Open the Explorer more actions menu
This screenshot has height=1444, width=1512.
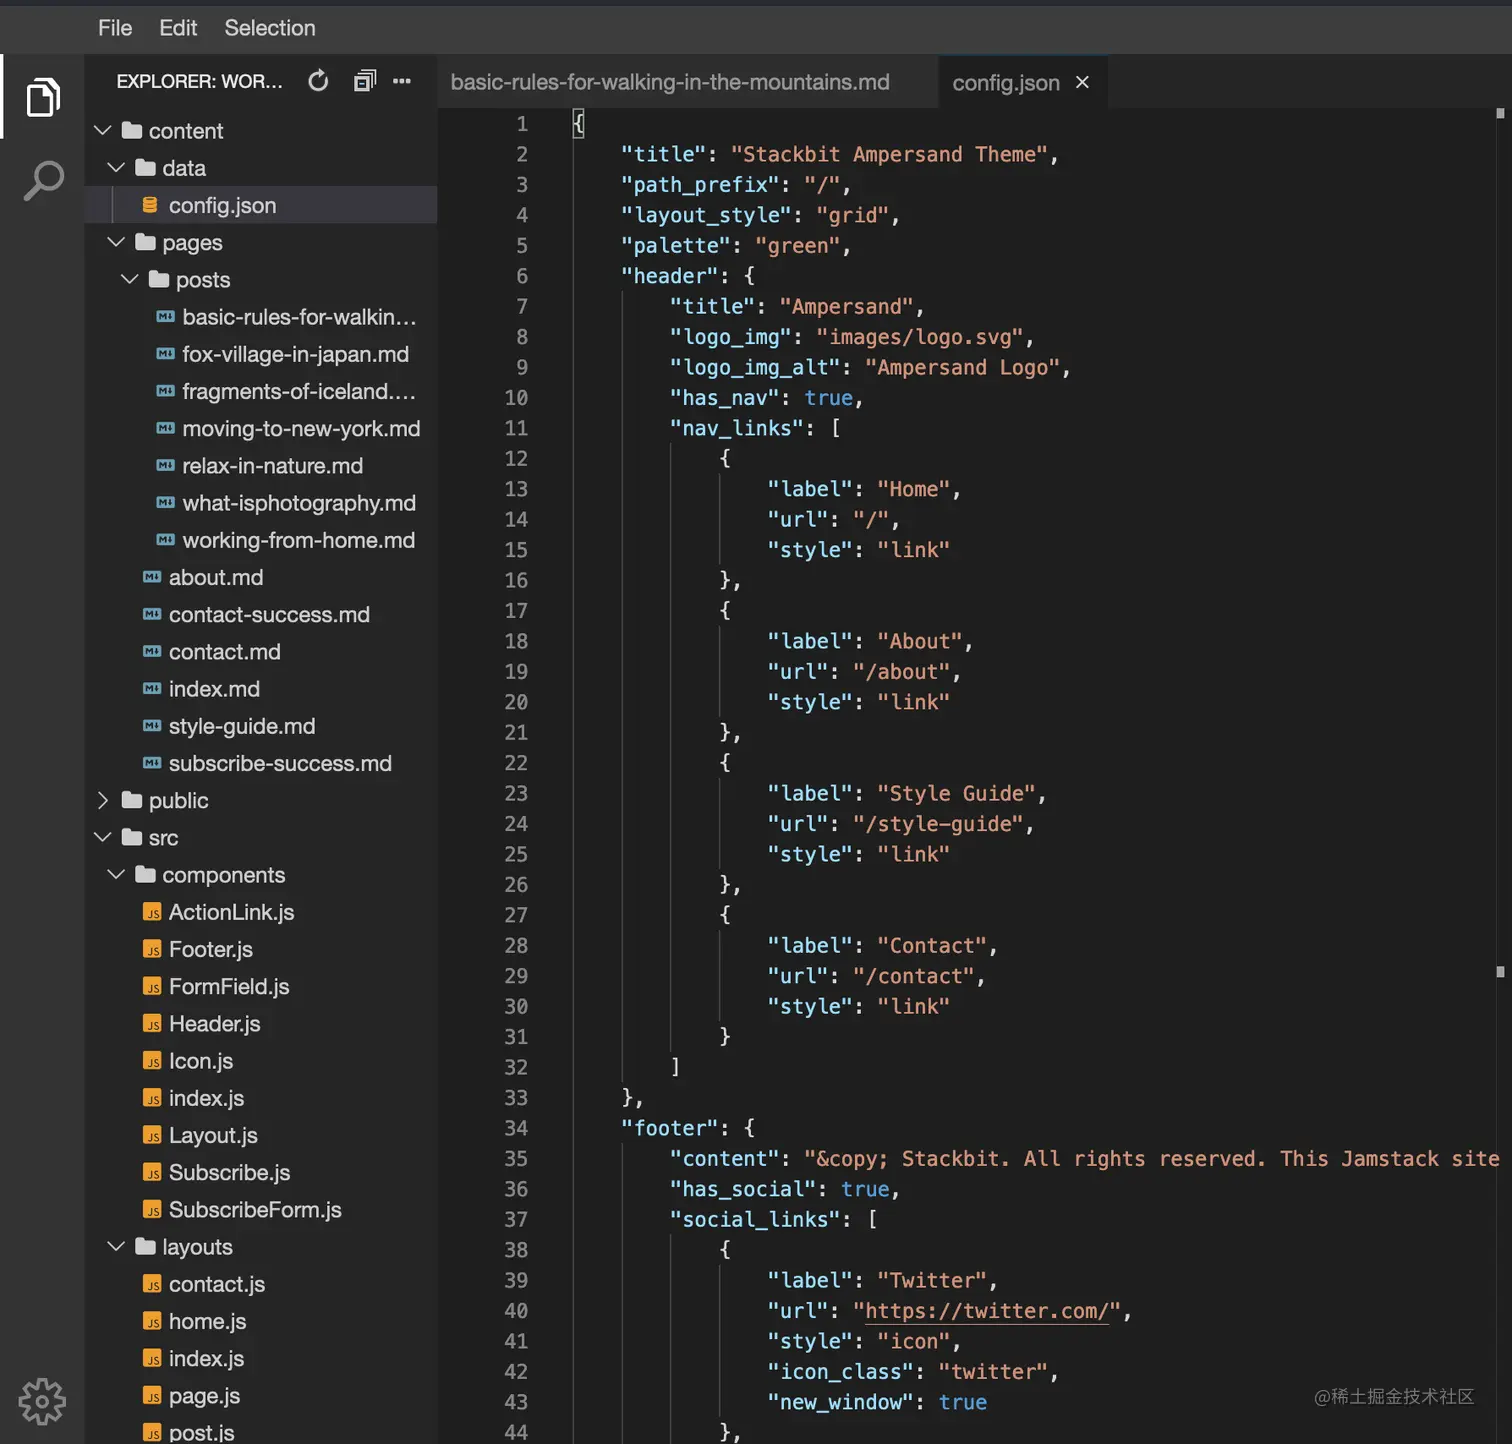[x=402, y=81]
